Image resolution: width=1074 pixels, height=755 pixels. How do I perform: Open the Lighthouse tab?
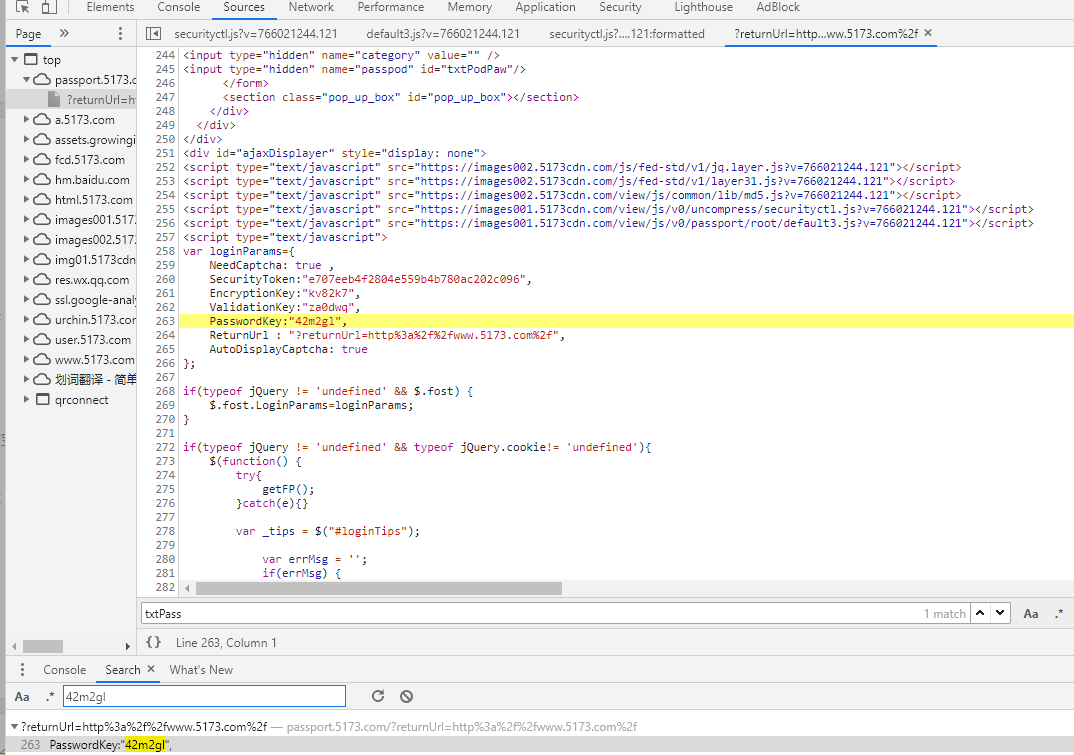(703, 7)
